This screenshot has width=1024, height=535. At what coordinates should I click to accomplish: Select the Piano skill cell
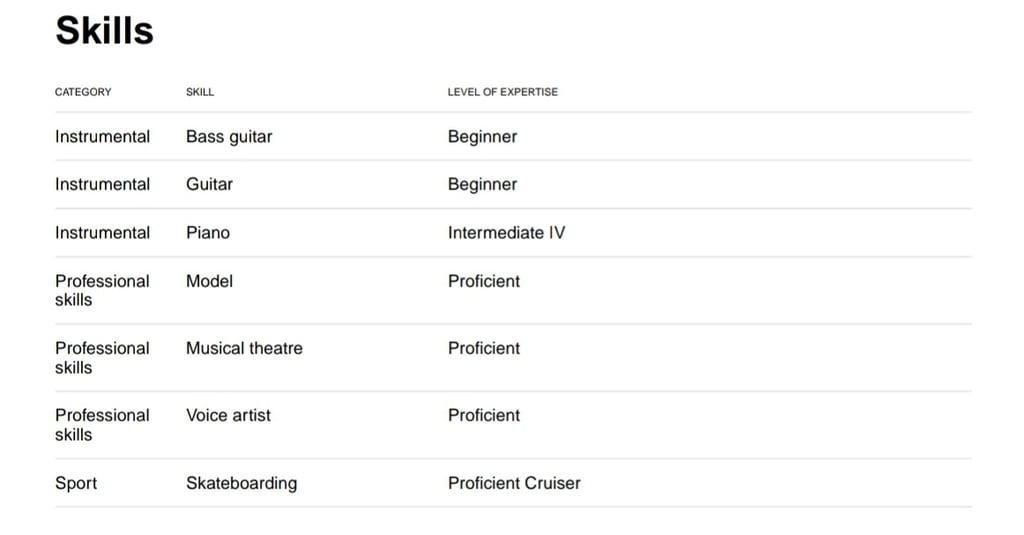coord(208,233)
